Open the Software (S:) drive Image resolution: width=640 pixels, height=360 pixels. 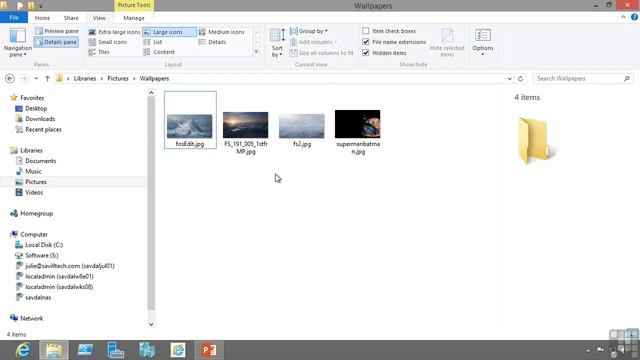(42, 256)
